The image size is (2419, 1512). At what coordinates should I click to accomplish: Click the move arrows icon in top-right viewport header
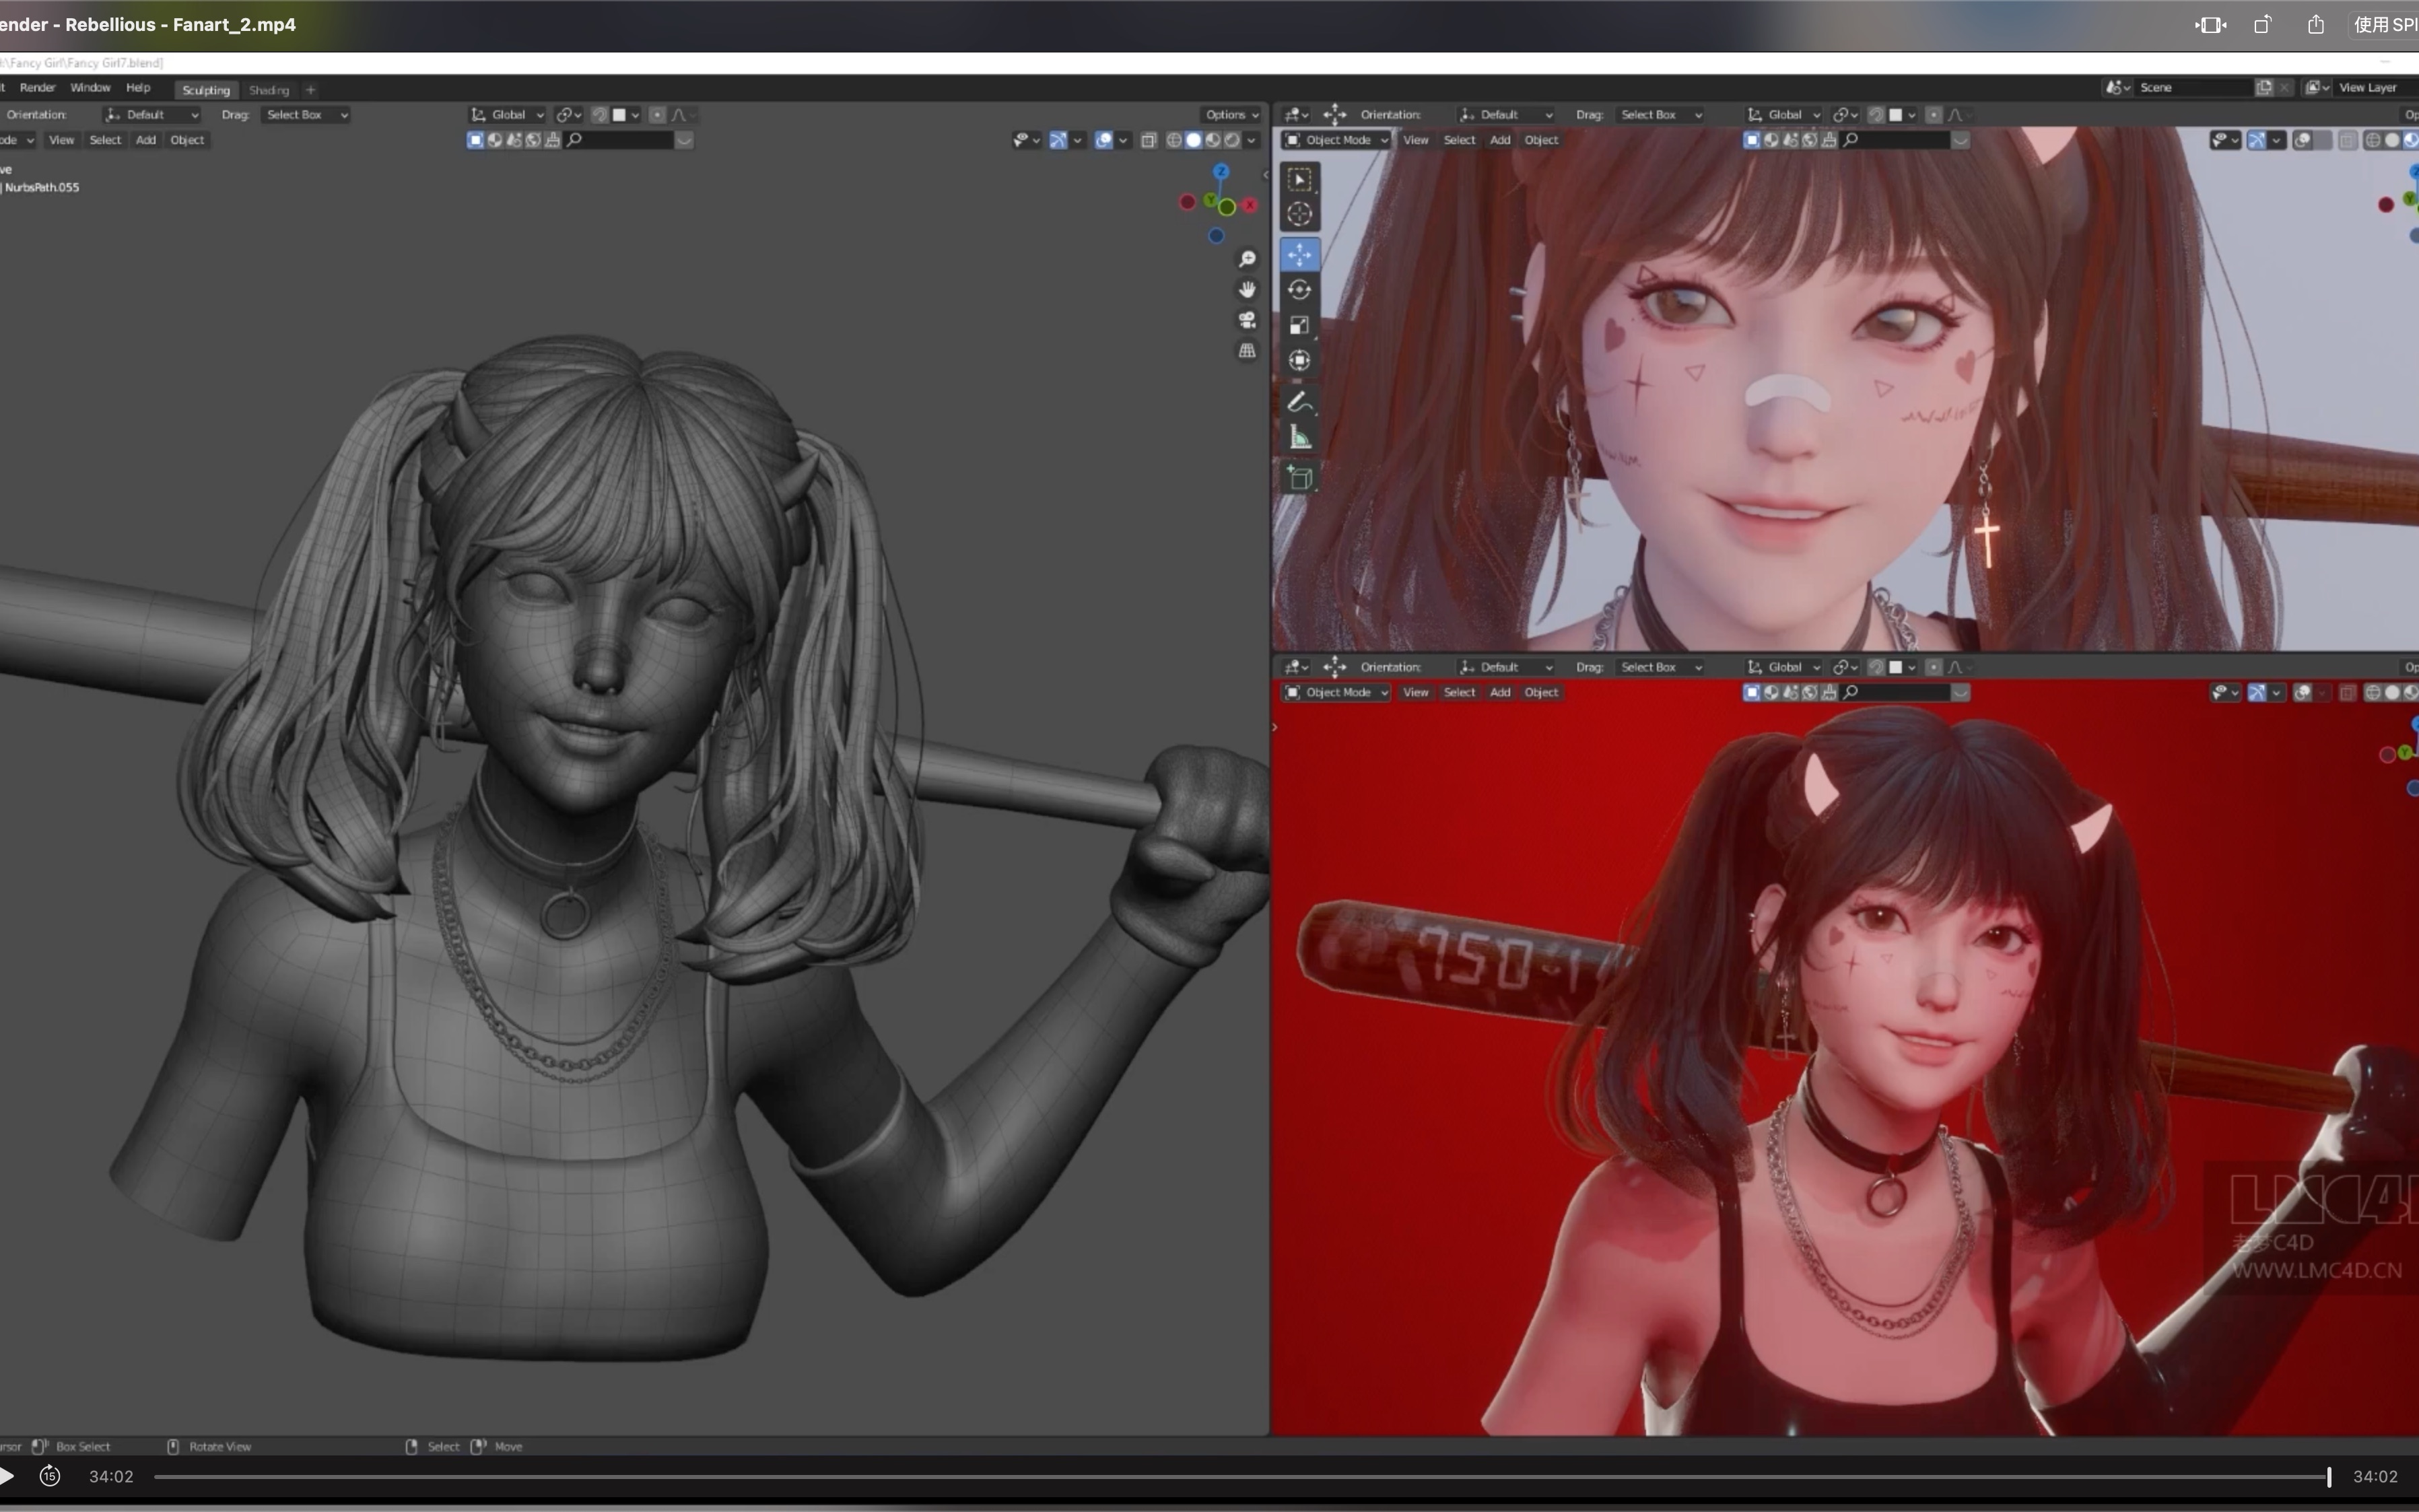[x=1335, y=115]
